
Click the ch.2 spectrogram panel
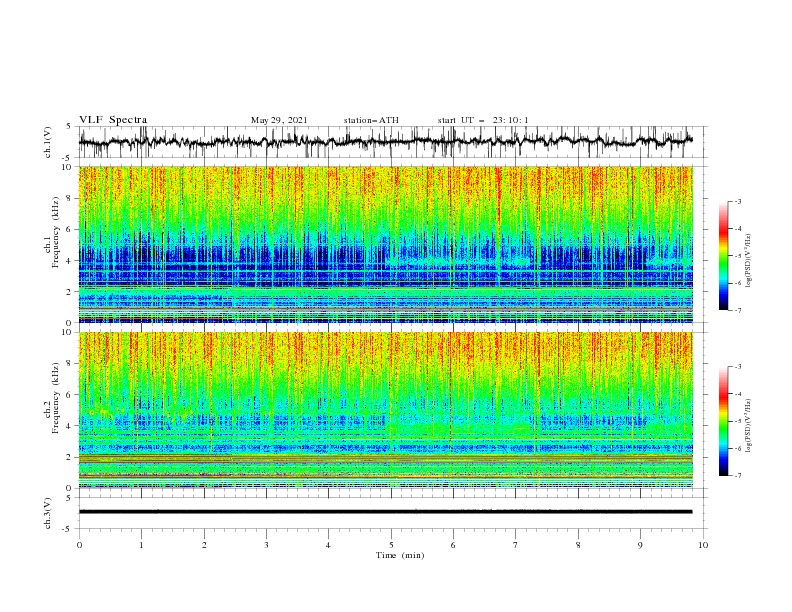click(386, 410)
